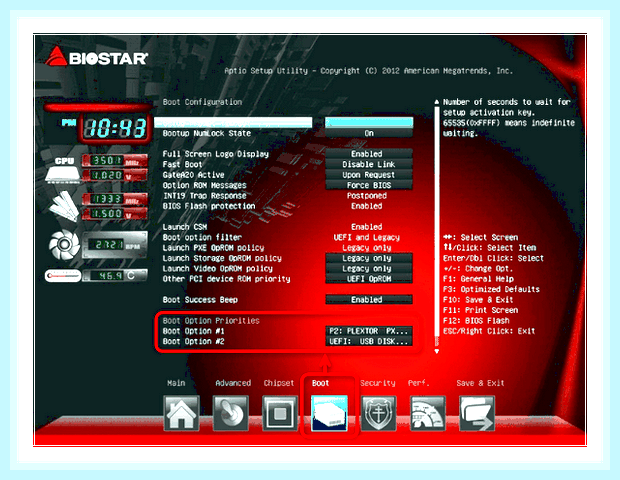Select the GateA20 Active label
The width and height of the screenshot is (620, 480).
(x=193, y=175)
